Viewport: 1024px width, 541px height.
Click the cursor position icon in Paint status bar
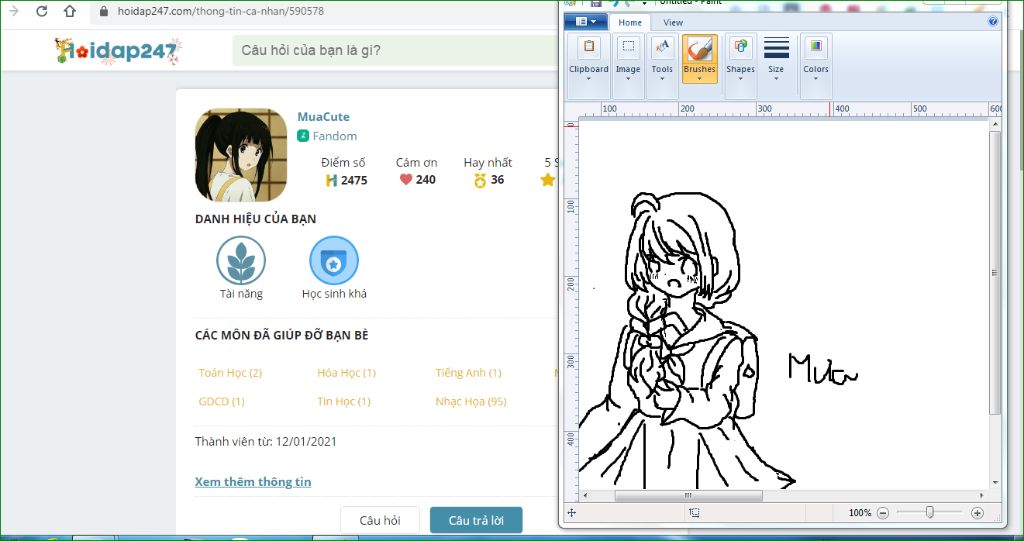tap(571, 513)
